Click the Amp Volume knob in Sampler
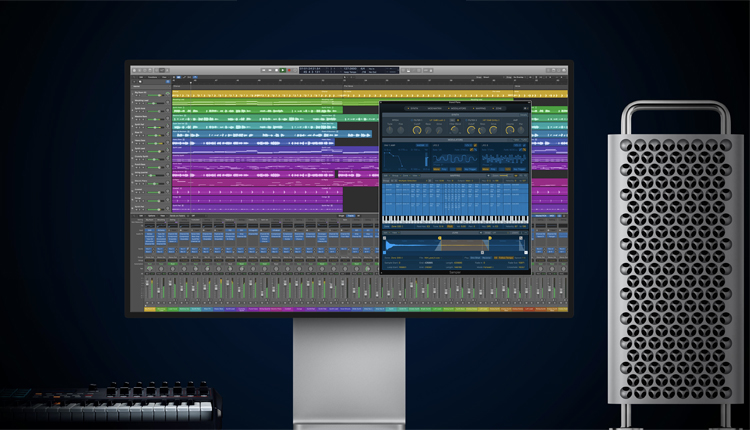This screenshot has width=750, height=430. pos(510,130)
